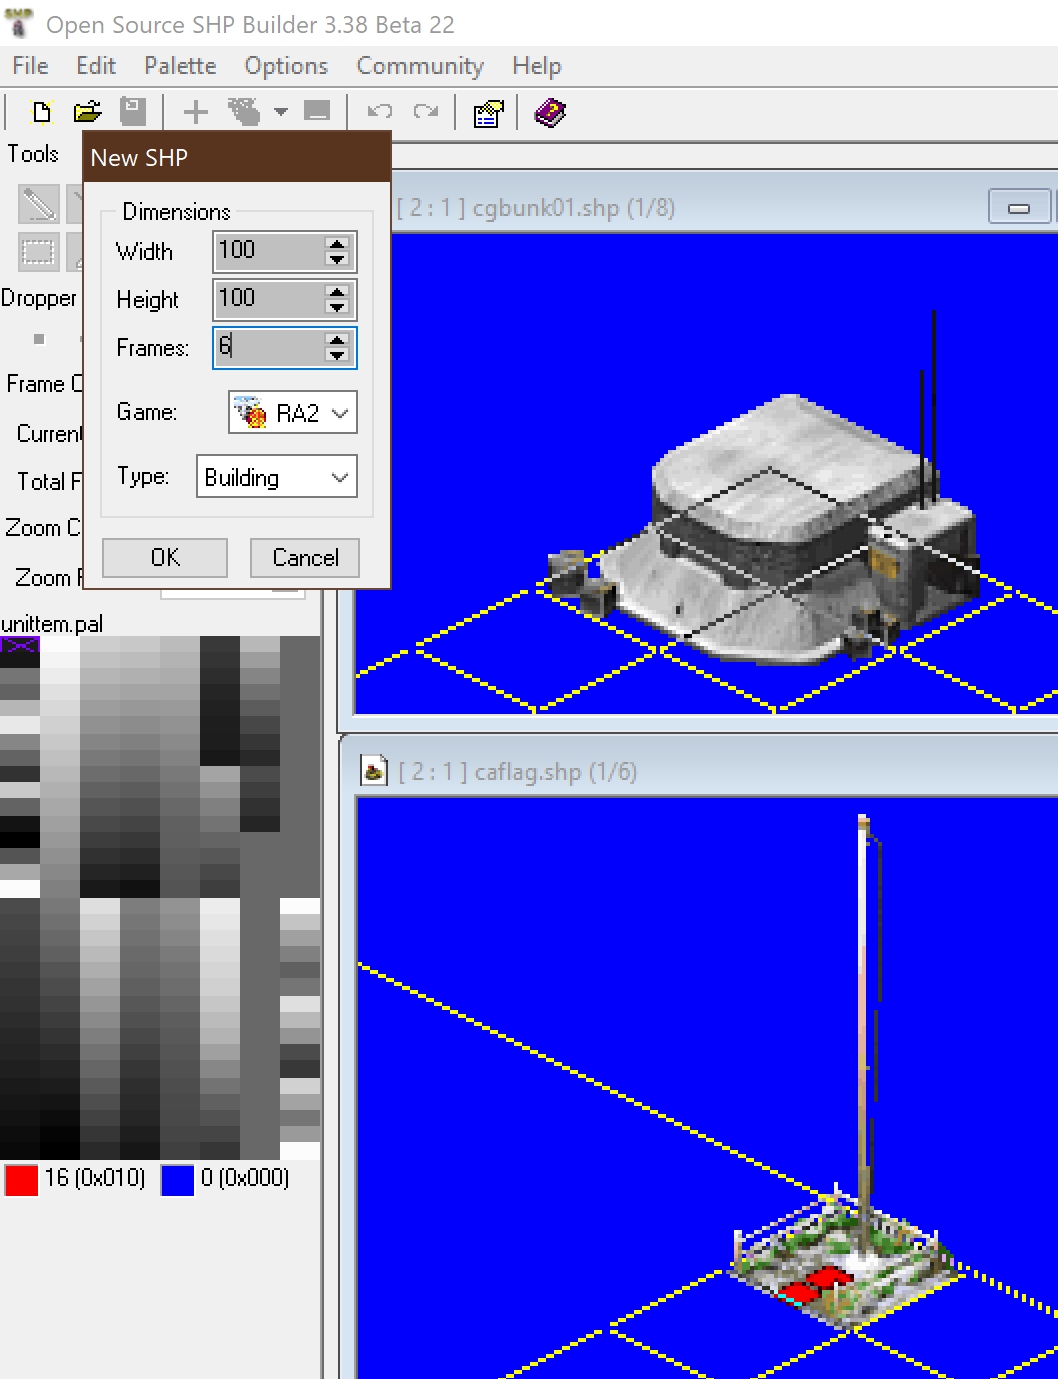Increase Height with the up arrow
This screenshot has width=1058, height=1379.
338,291
